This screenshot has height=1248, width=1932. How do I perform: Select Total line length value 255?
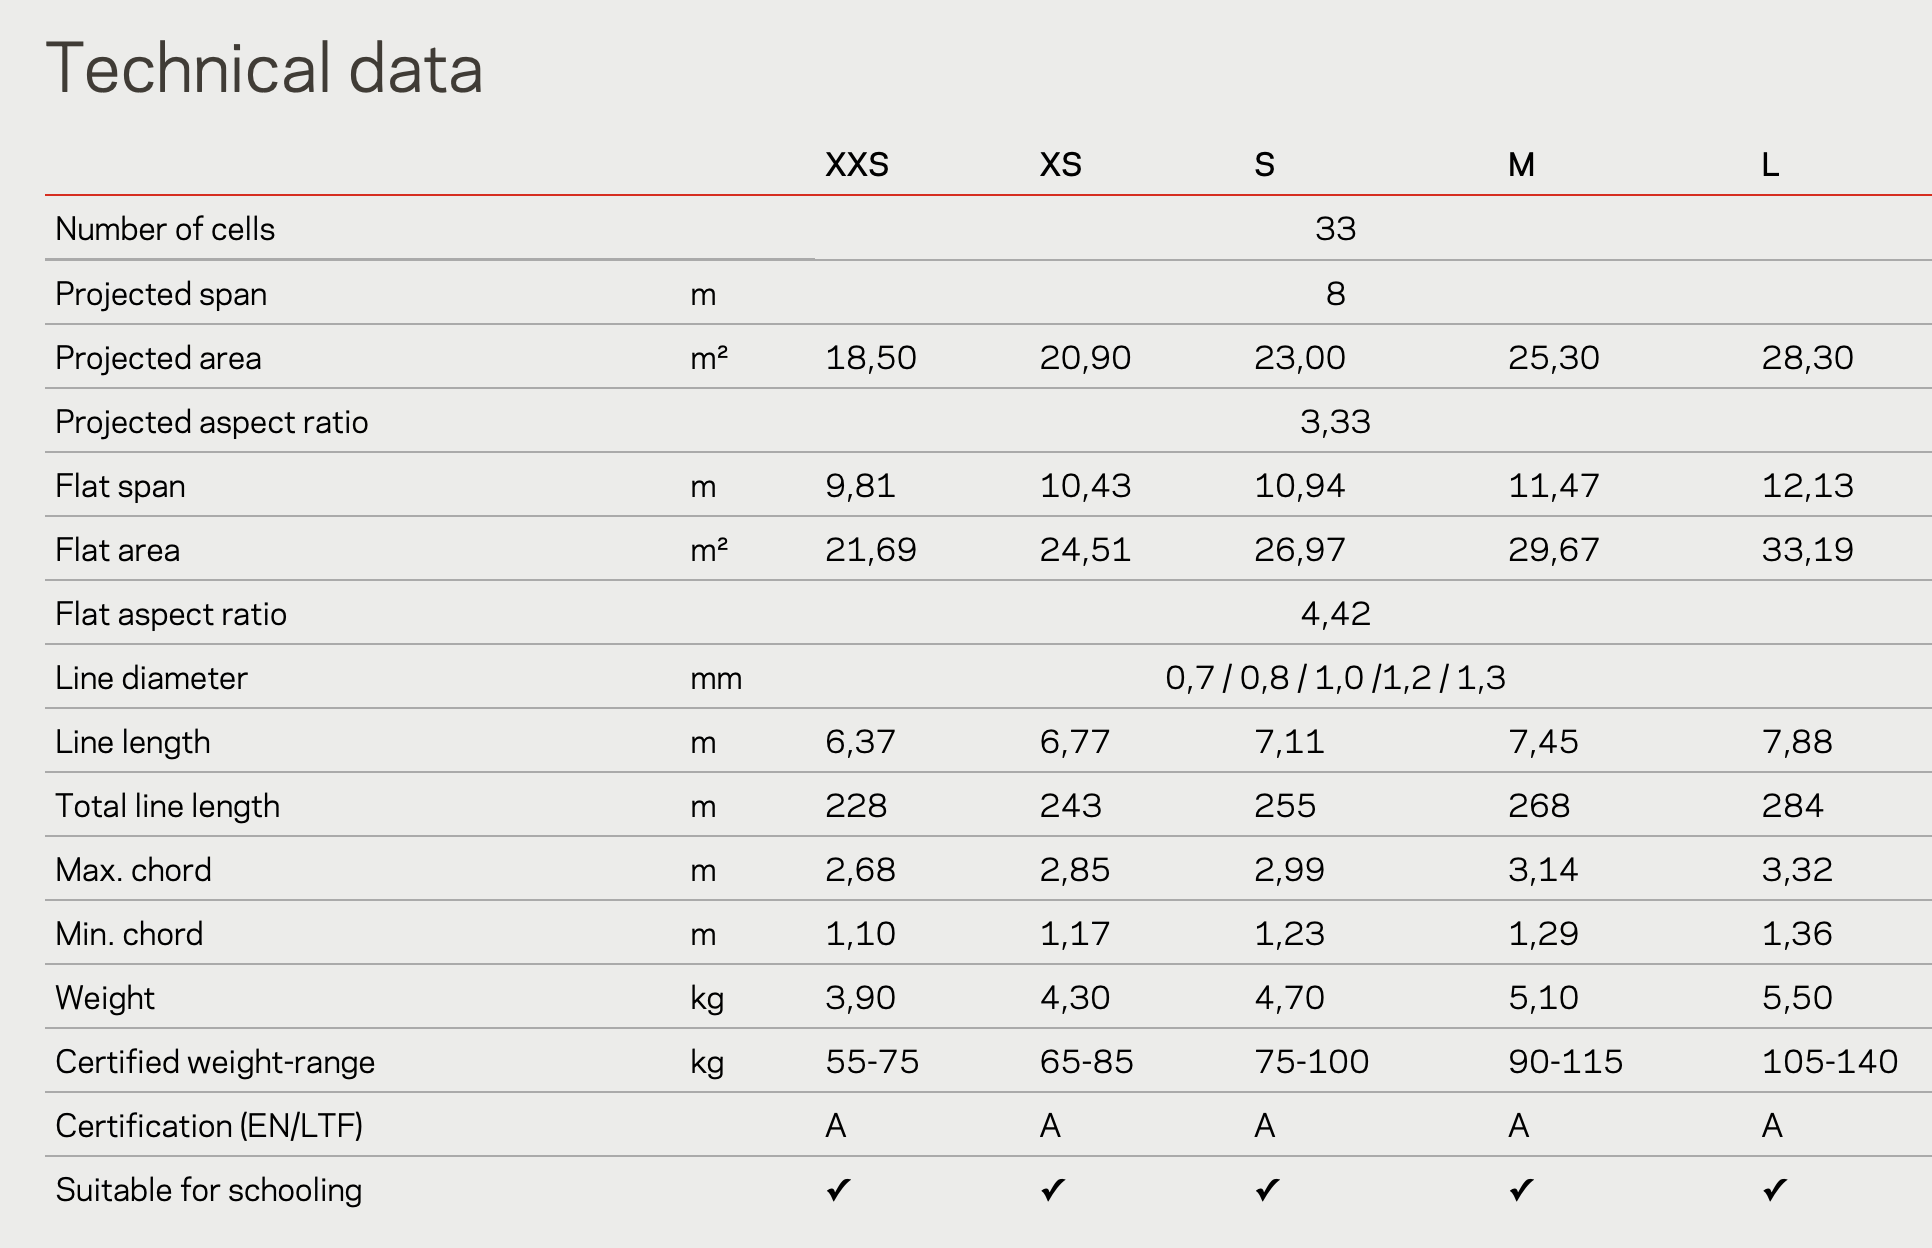click(x=1285, y=806)
